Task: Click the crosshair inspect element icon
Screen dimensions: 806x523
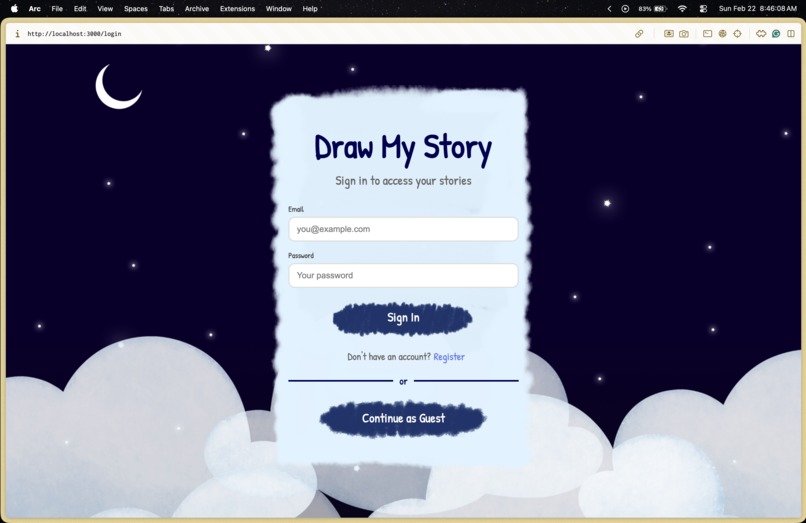Action: tap(737, 33)
